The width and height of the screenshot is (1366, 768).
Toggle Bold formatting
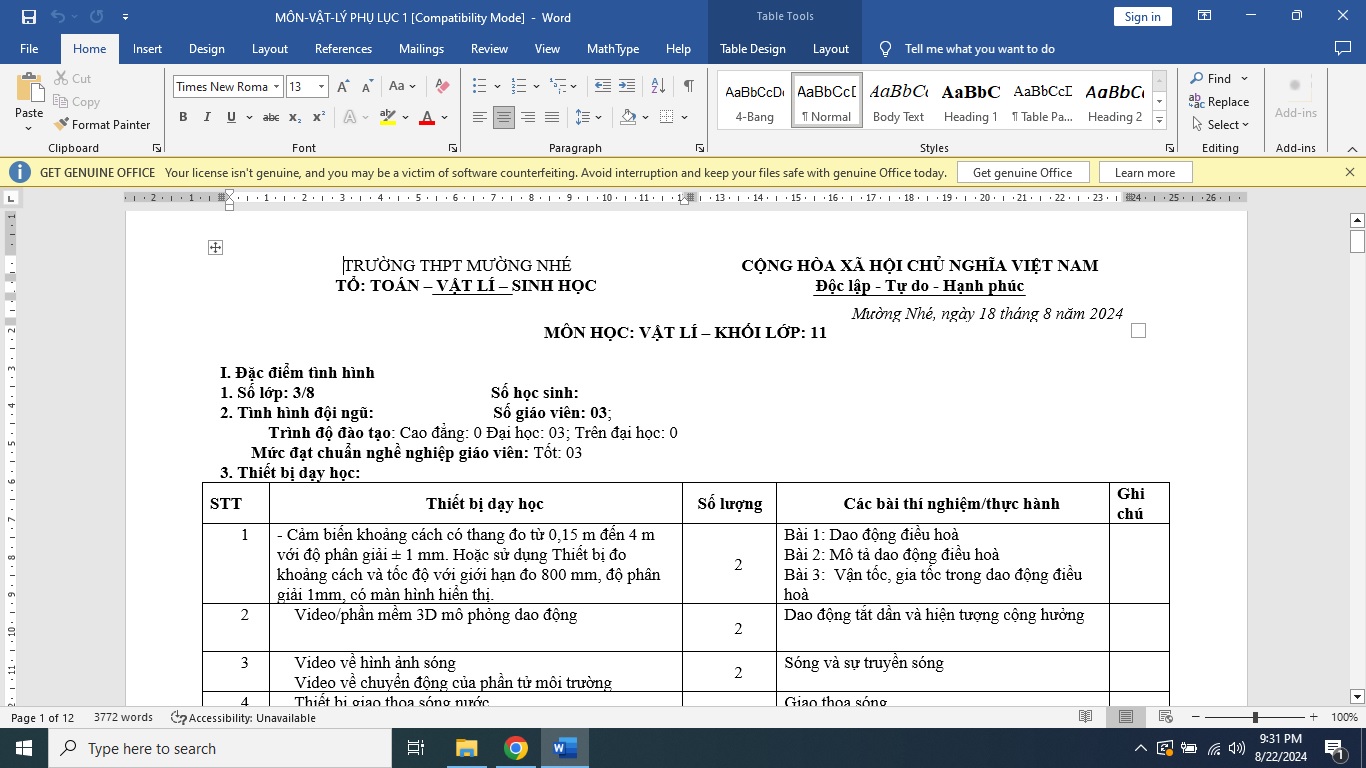click(x=183, y=117)
